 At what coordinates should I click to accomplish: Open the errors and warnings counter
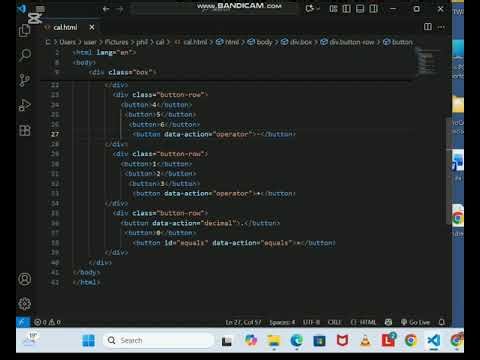point(47,322)
